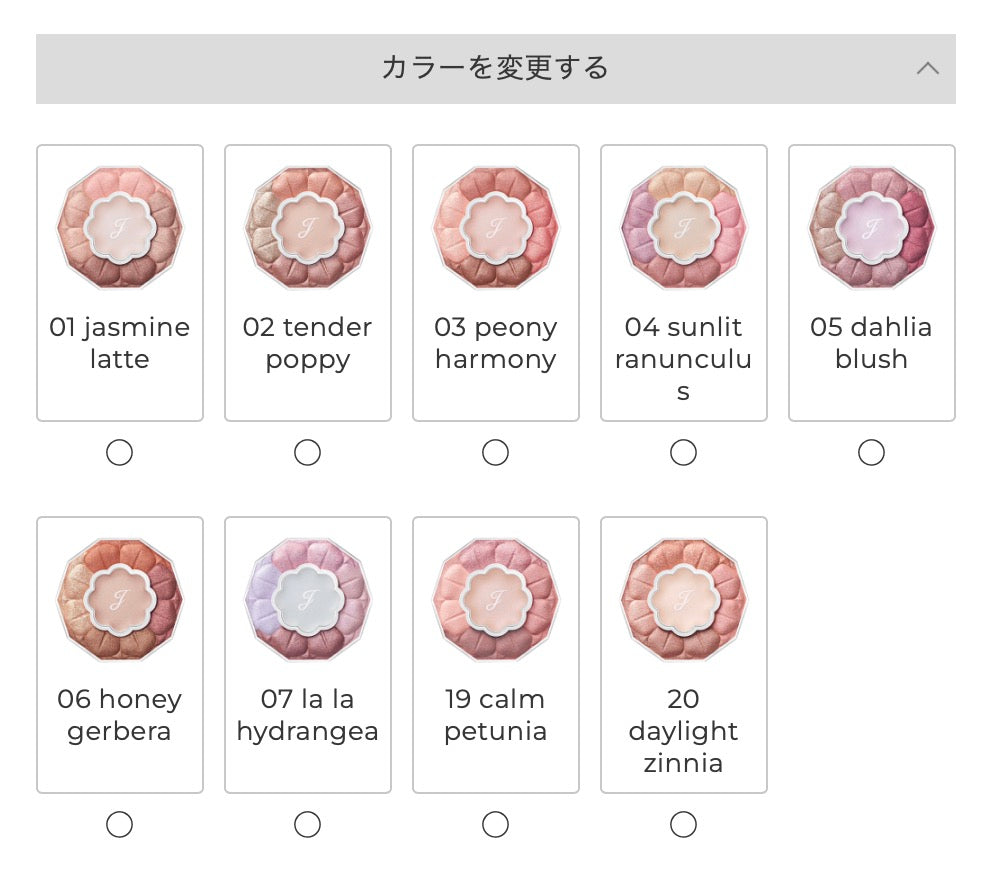Click the sunlit ranunculus palette thumbnail
This screenshot has width=998, height=876.
[x=684, y=227]
